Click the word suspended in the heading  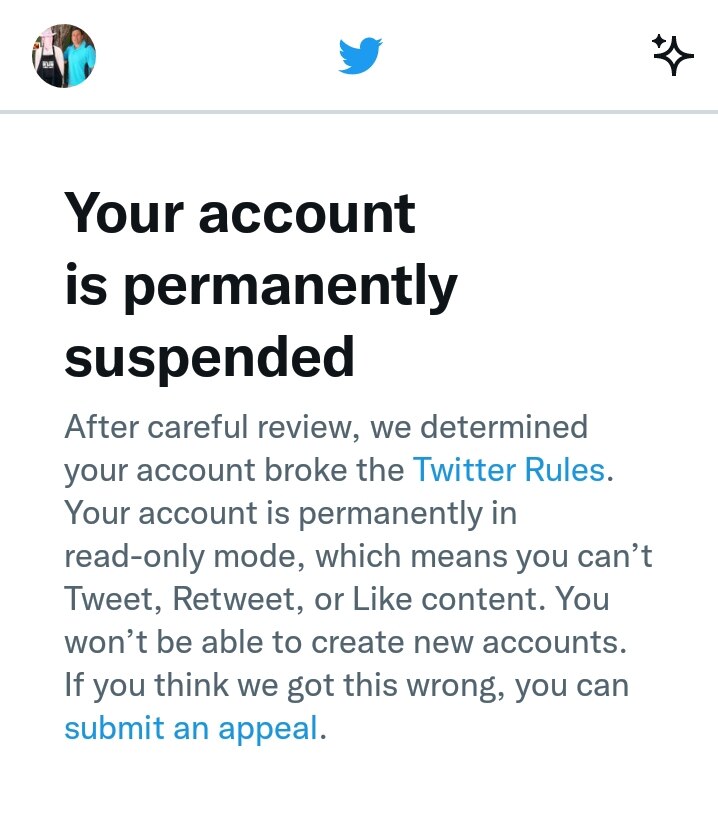tap(209, 357)
